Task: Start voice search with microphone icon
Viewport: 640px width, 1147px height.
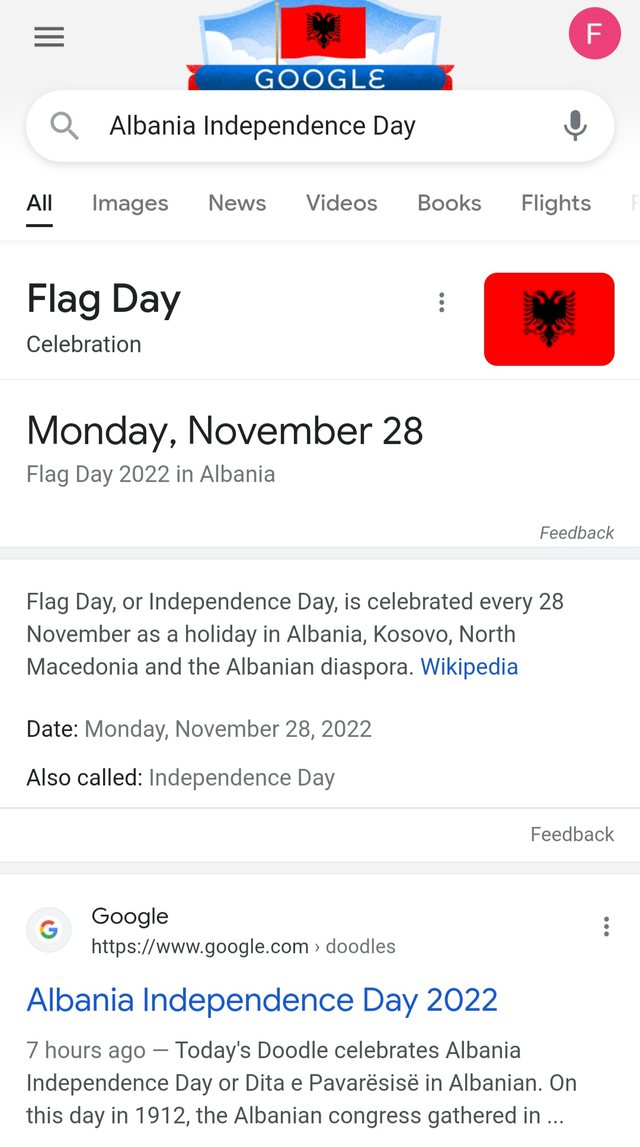Action: point(576,126)
